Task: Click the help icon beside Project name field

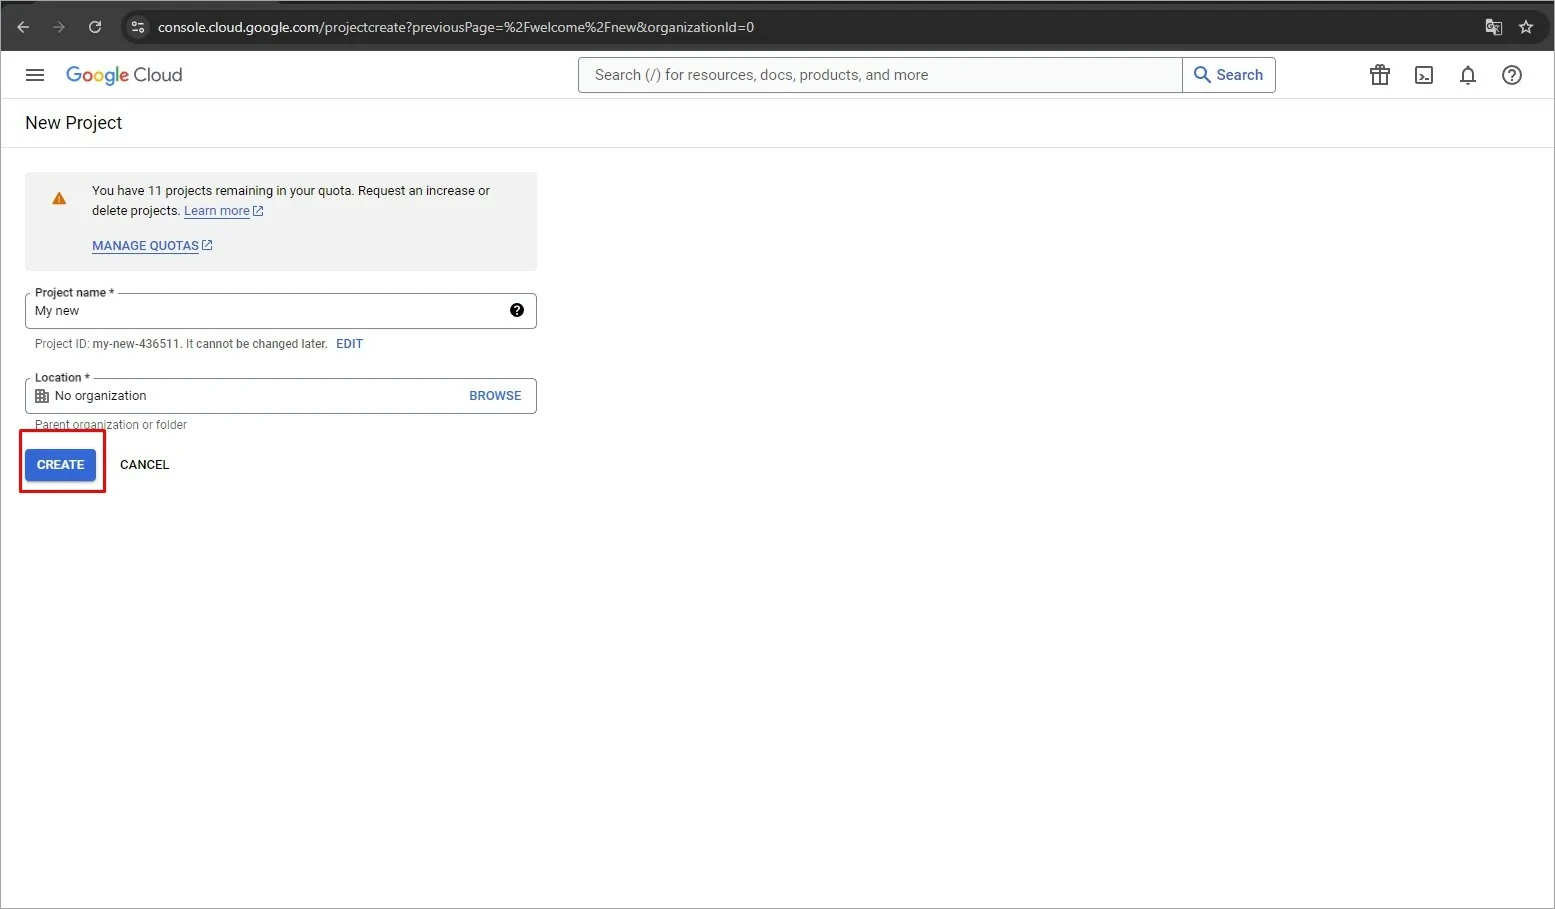Action: click(x=517, y=310)
